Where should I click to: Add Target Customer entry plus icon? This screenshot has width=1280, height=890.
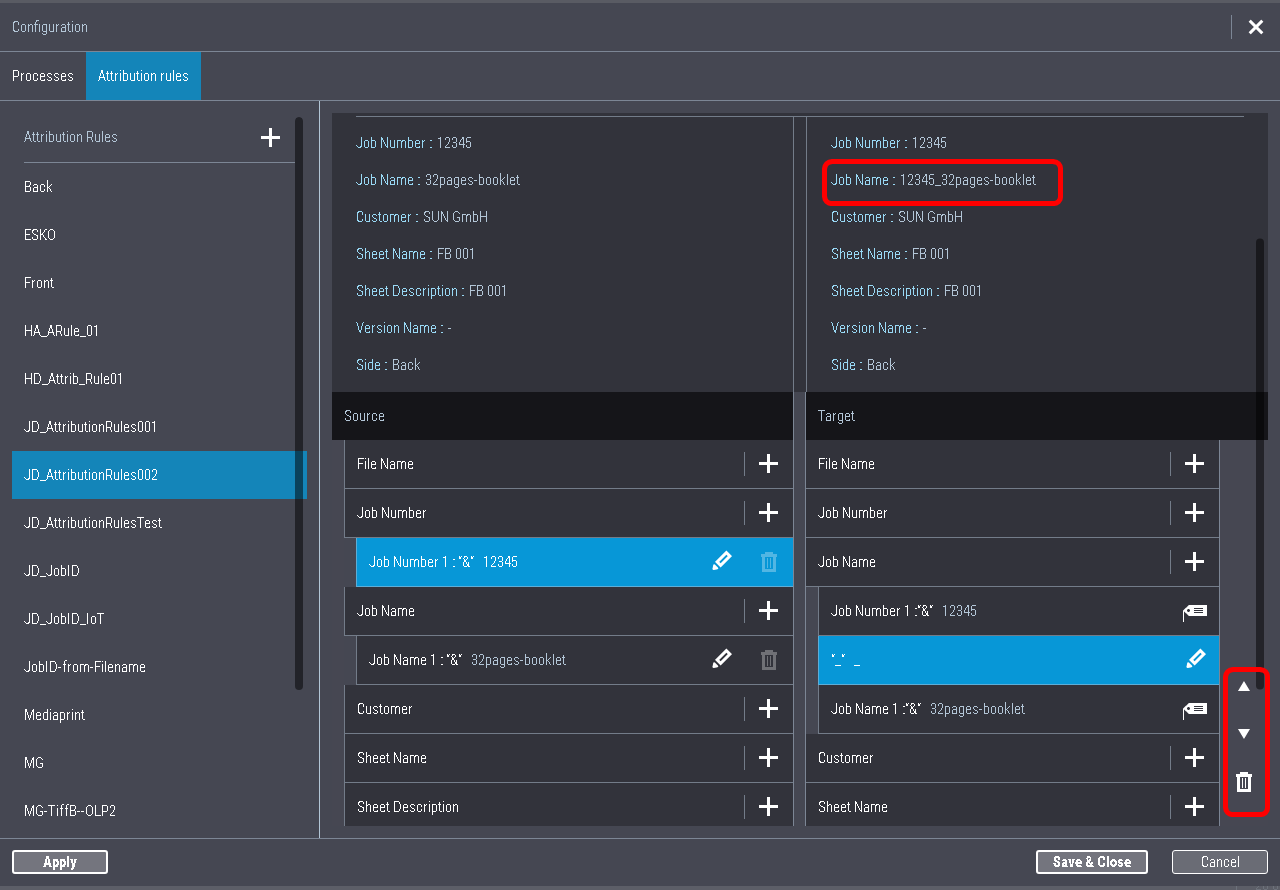click(1194, 758)
